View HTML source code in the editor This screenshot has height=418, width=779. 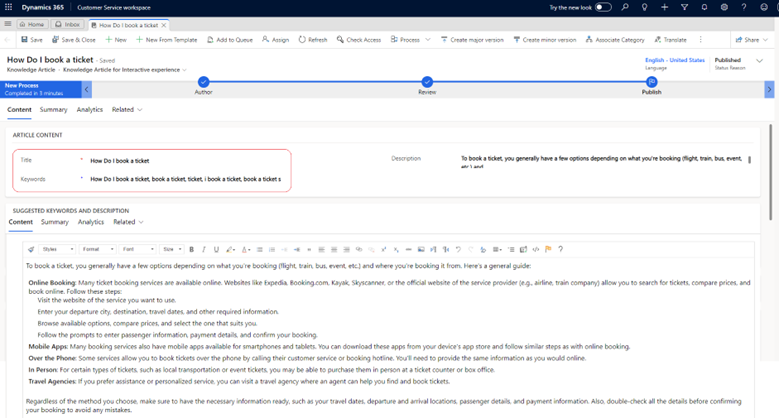(536, 250)
